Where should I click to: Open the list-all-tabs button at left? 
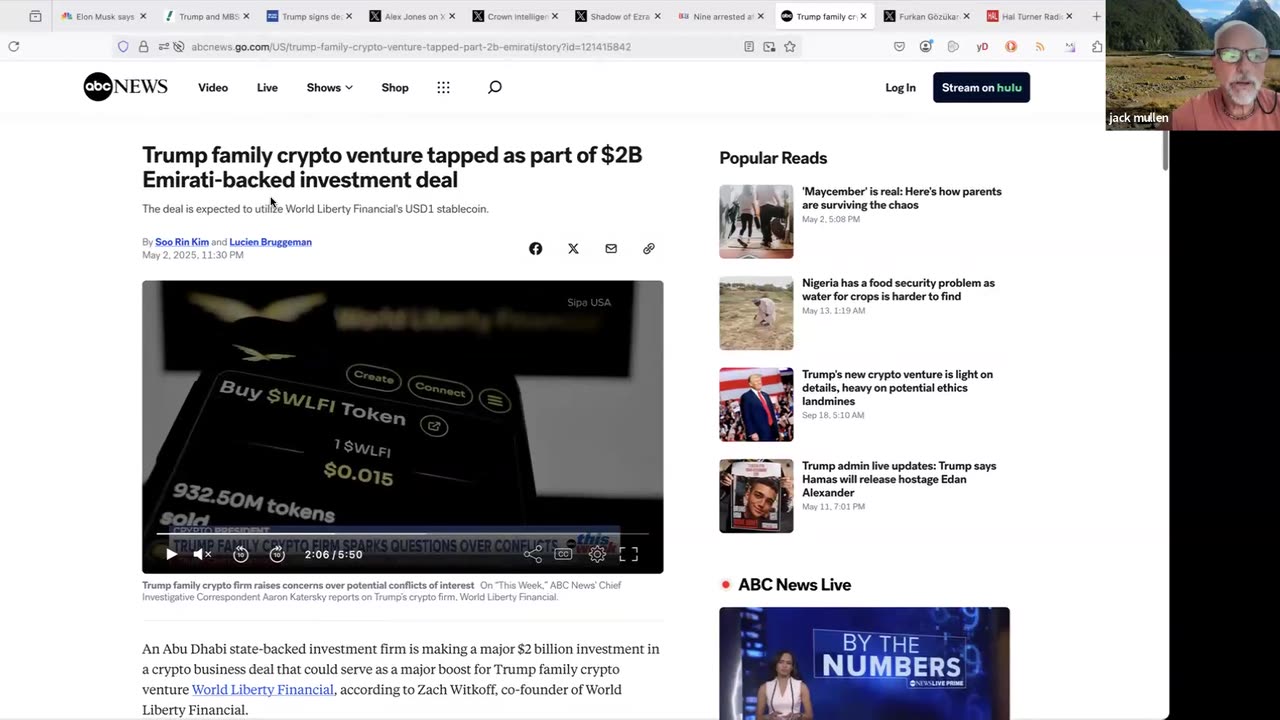[x=35, y=16]
